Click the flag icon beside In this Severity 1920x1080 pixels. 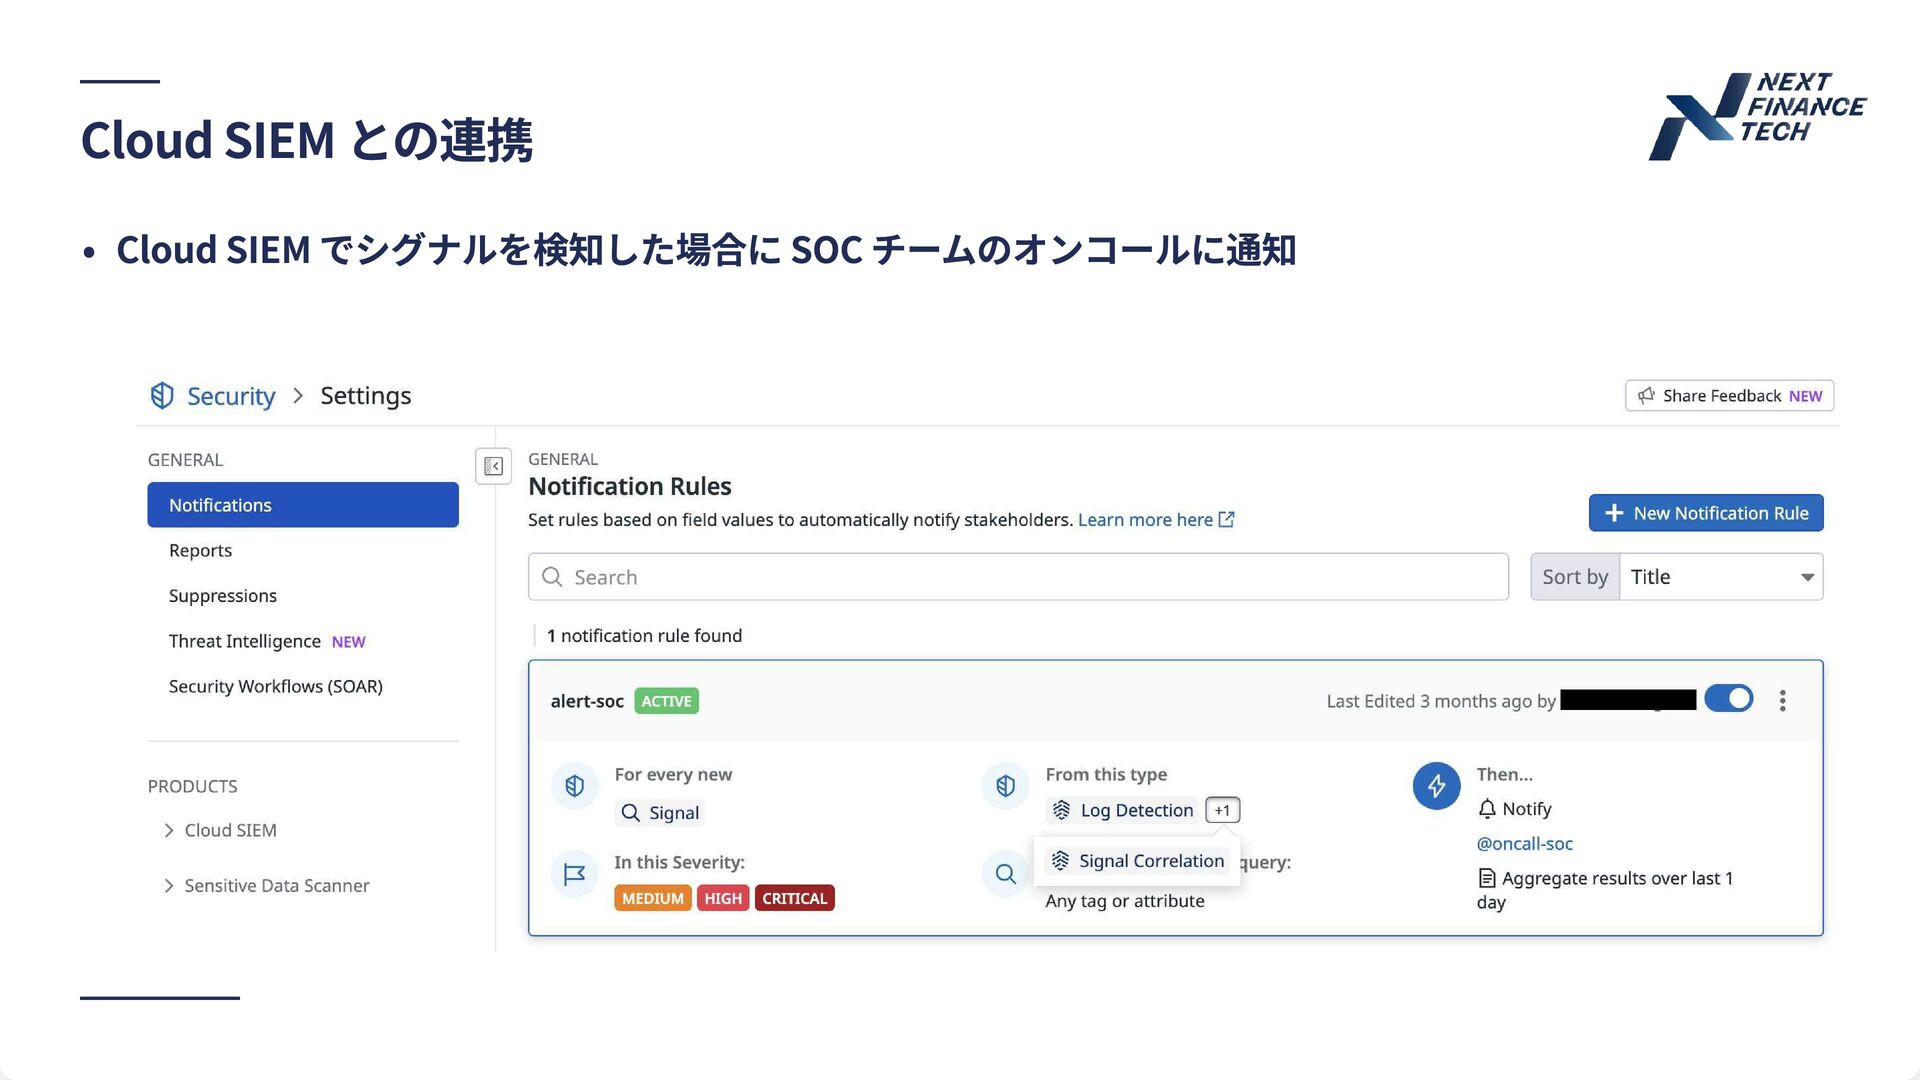click(574, 875)
